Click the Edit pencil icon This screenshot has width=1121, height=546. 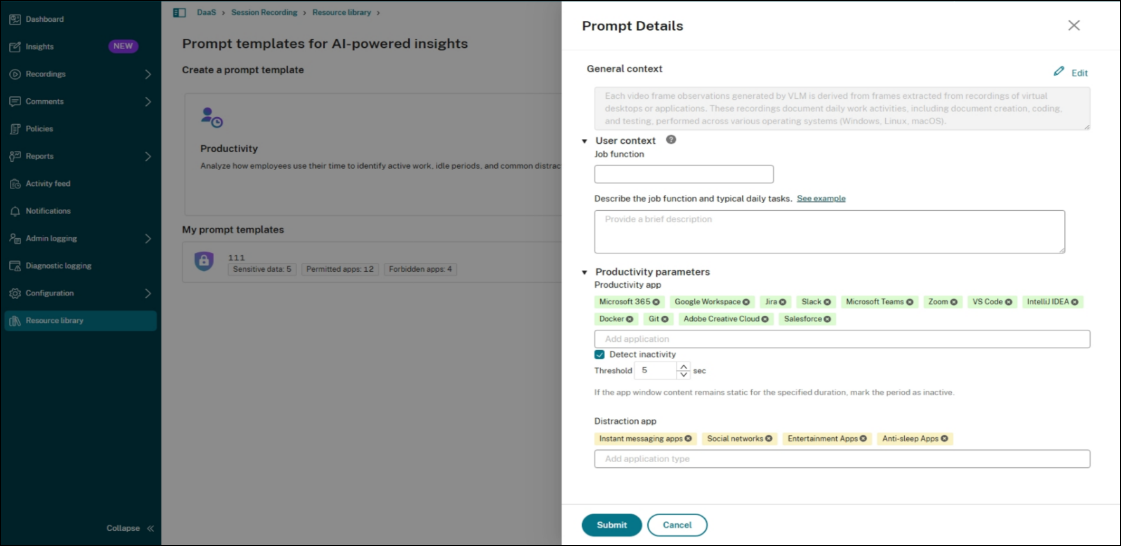click(x=1059, y=72)
